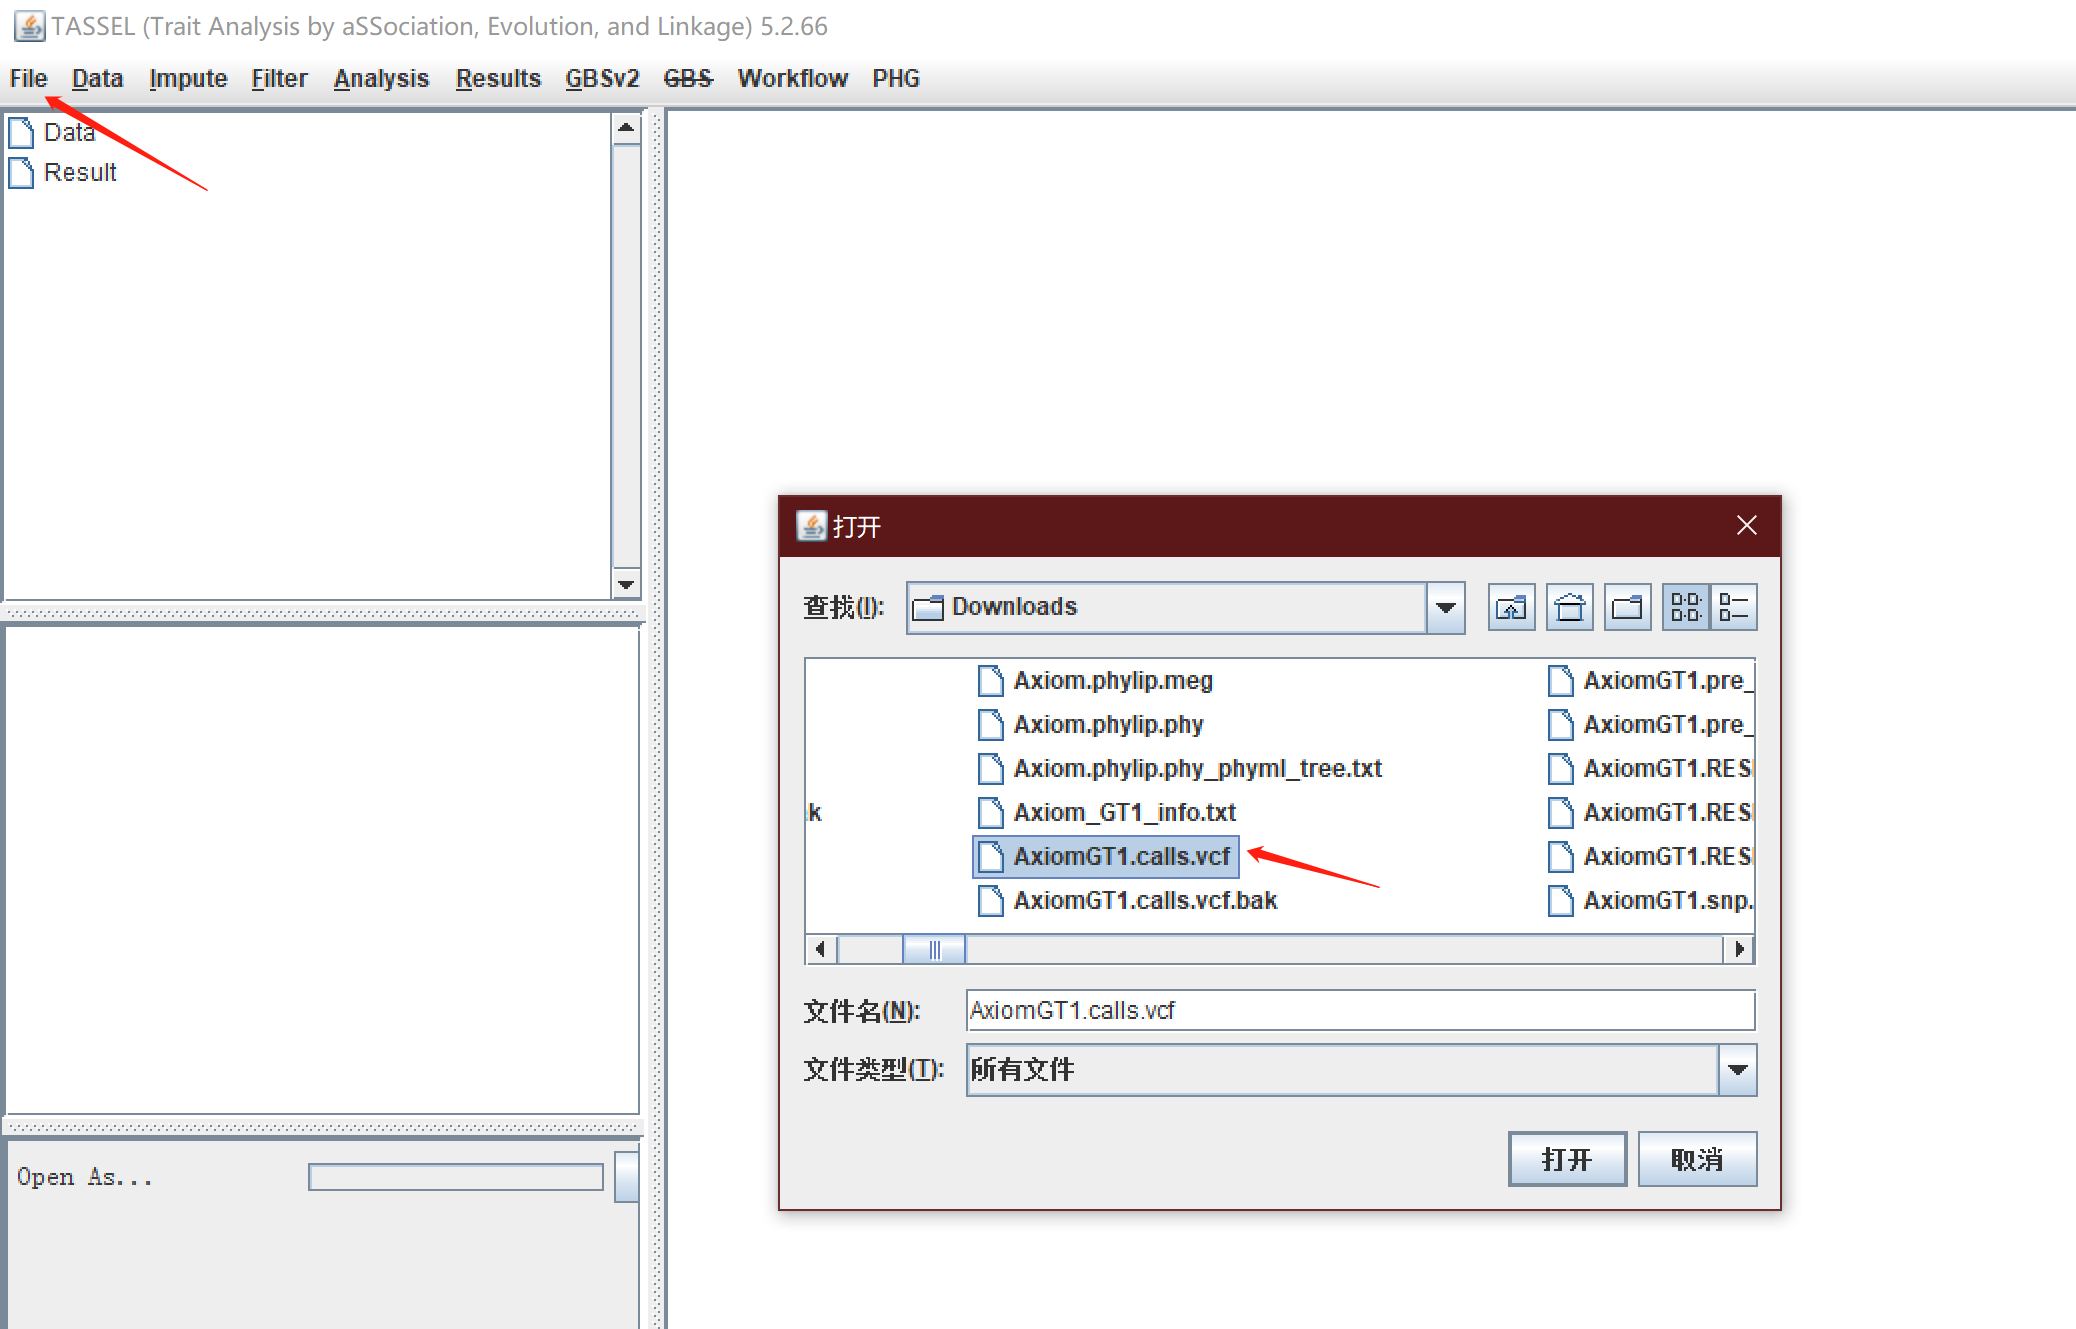2076x1329 pixels.
Task: Switch to List view in the dialog
Action: pos(1685,607)
